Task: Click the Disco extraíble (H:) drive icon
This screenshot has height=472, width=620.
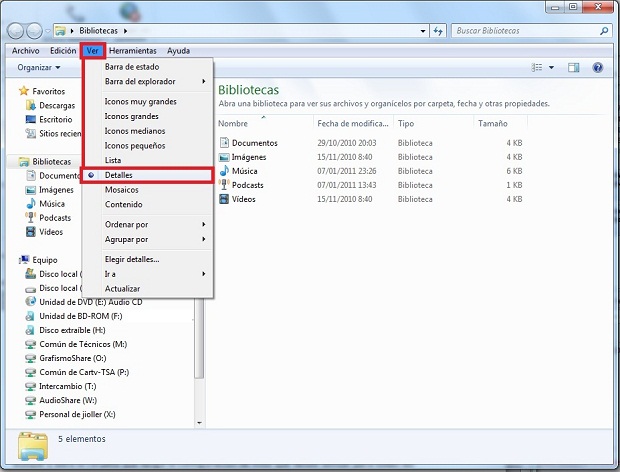Action: point(30,330)
